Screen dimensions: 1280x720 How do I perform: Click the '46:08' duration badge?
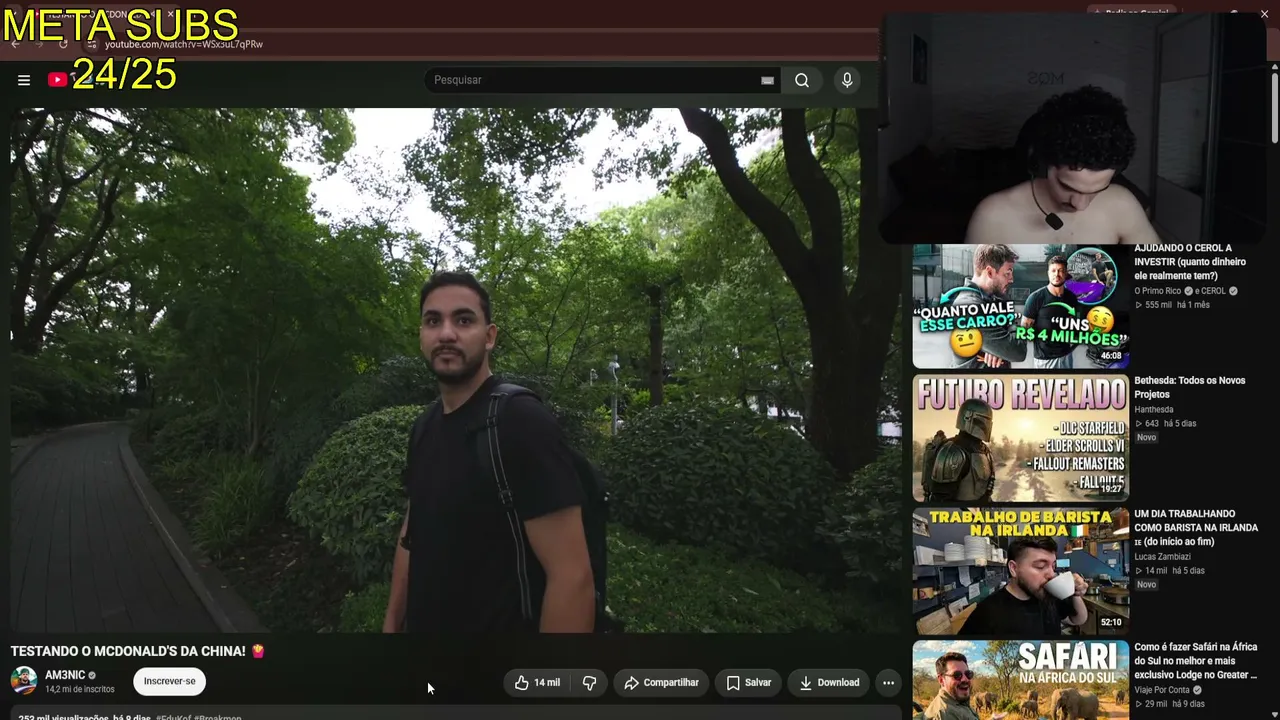[1111, 356]
